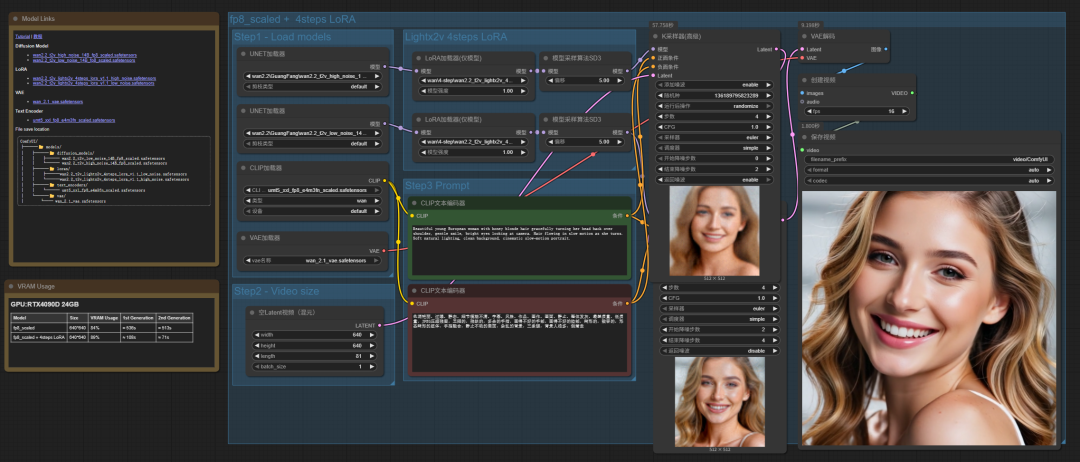Click the pink LATENT output port on 空Latent视频
This screenshot has width=1080, height=462.
380,325
